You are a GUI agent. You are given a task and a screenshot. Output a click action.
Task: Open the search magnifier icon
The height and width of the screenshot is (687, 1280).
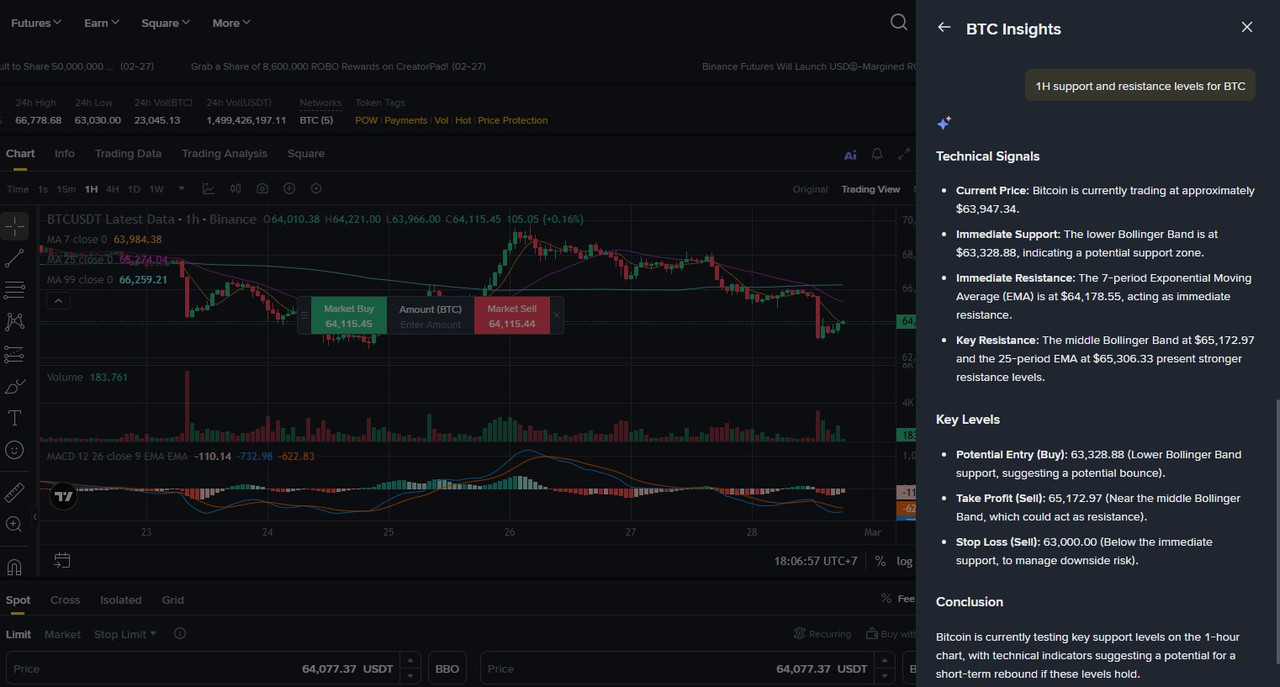(899, 22)
